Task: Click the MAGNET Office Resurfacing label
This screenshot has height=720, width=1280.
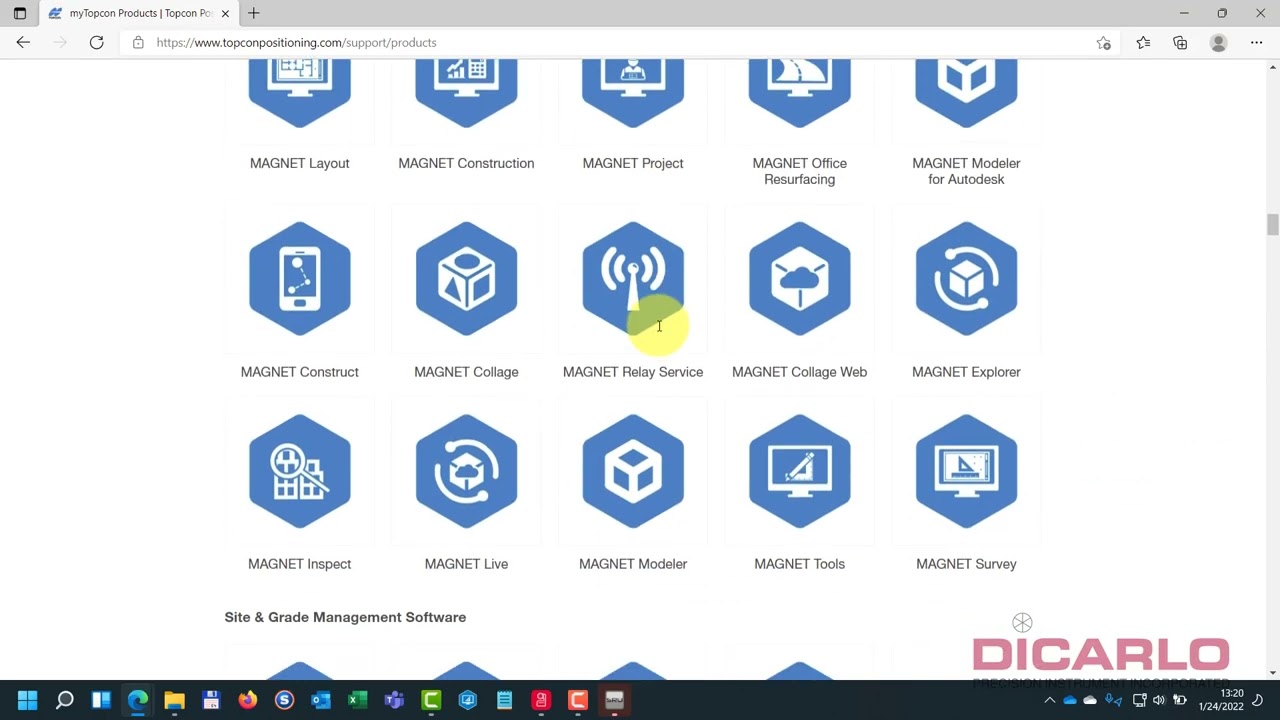Action: click(800, 171)
